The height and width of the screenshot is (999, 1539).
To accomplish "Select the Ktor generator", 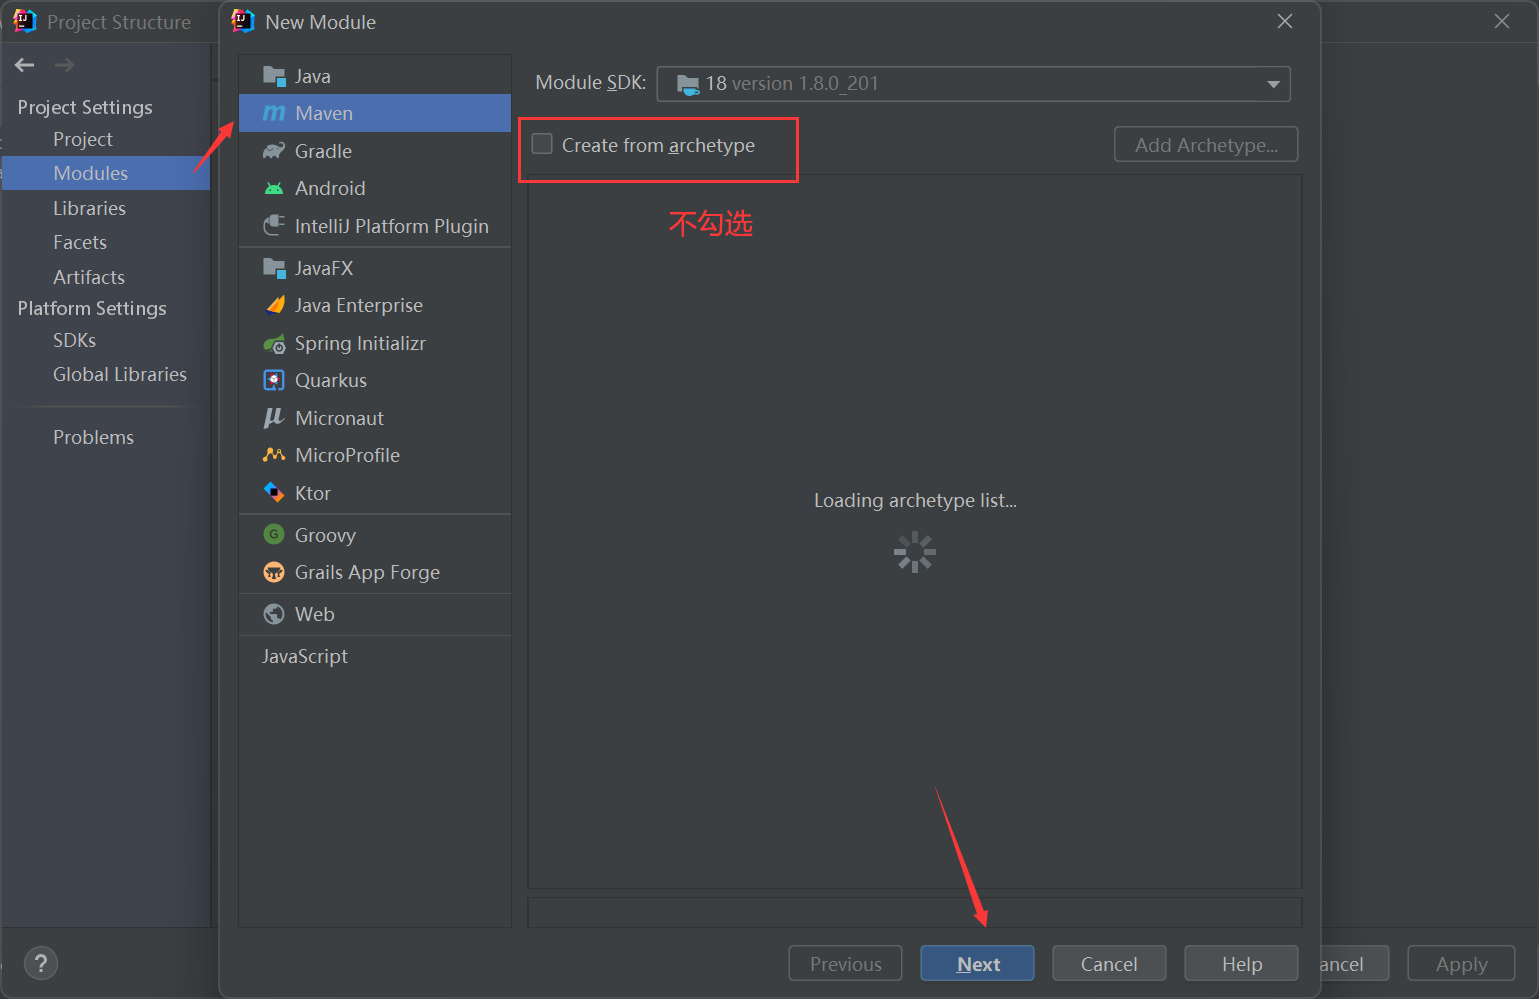I will click(312, 492).
